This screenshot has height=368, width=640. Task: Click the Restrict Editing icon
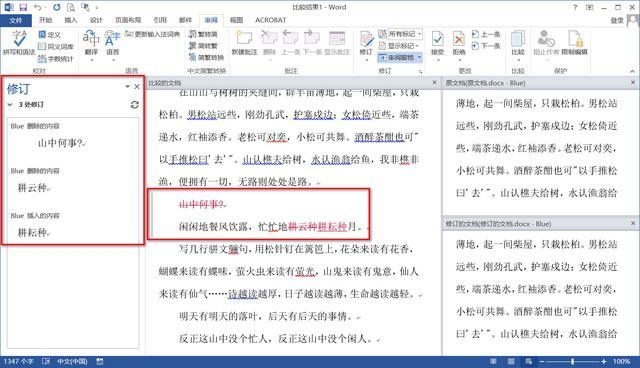[x=574, y=43]
